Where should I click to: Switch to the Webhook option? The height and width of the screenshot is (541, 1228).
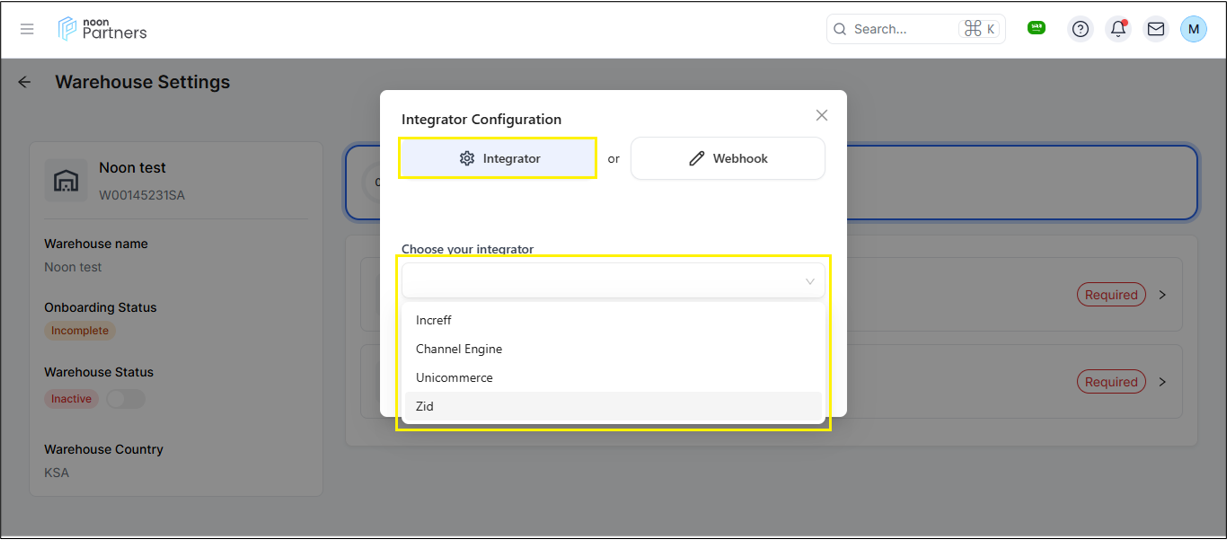click(x=727, y=158)
